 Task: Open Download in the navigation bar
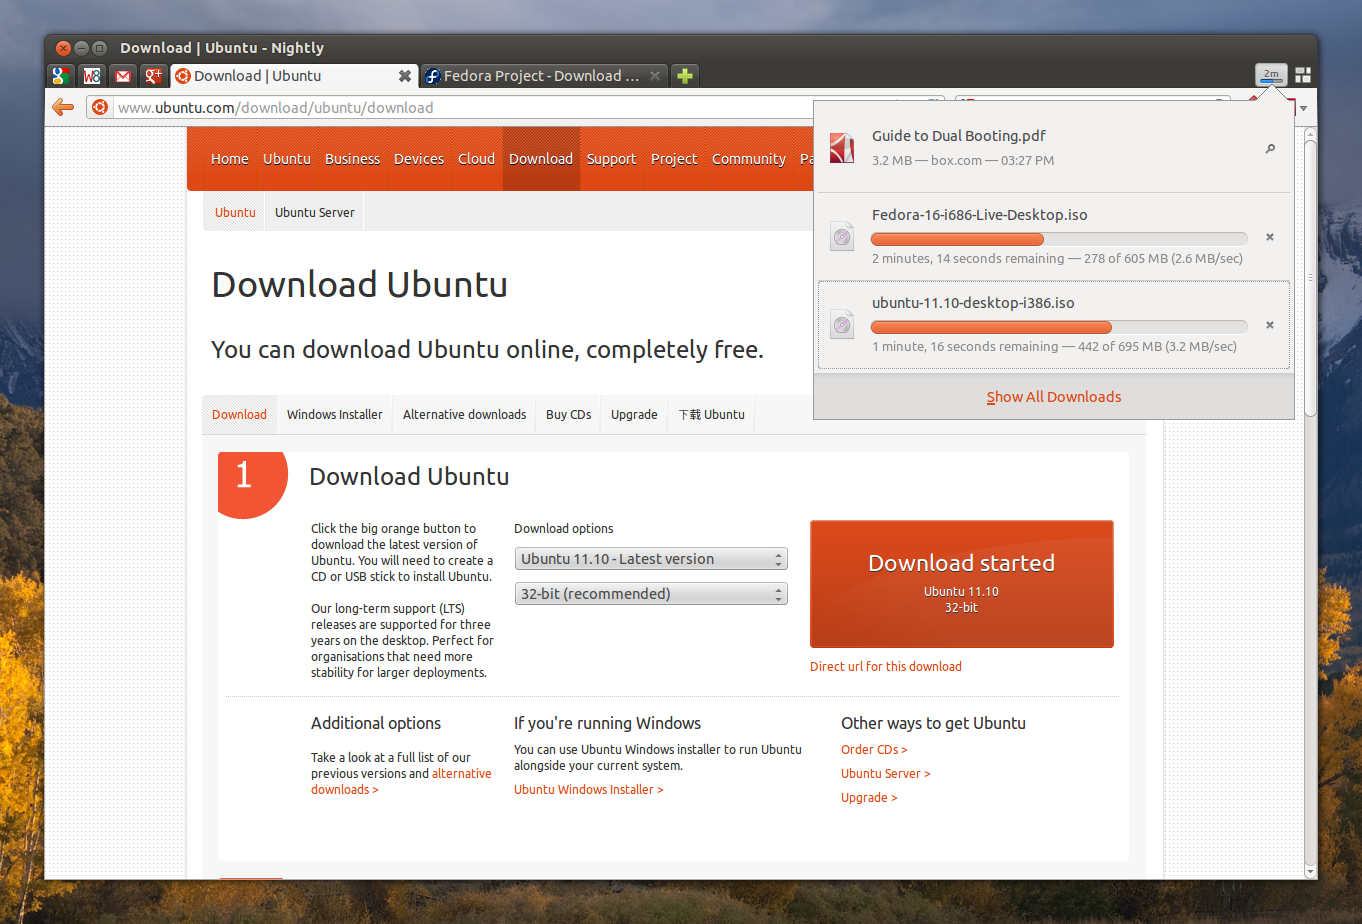(541, 159)
